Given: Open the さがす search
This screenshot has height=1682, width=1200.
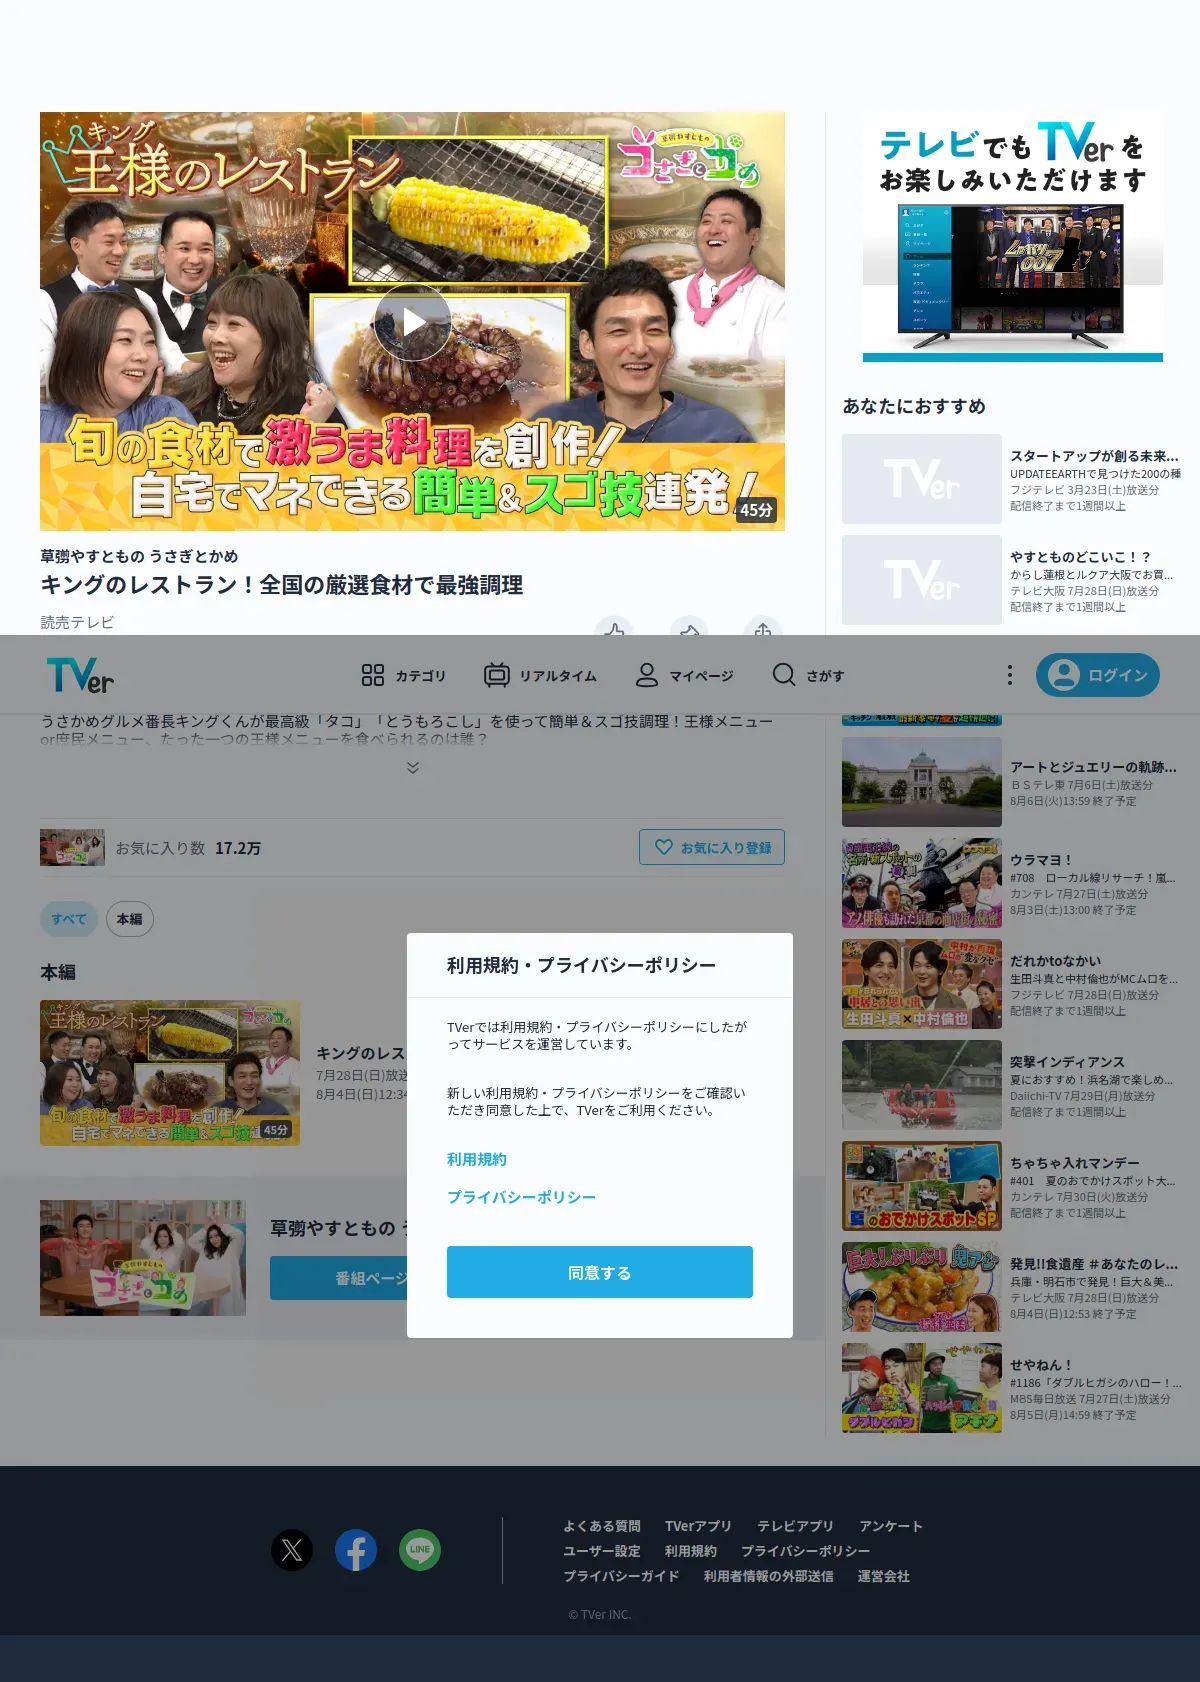Looking at the screenshot, I should coord(808,676).
